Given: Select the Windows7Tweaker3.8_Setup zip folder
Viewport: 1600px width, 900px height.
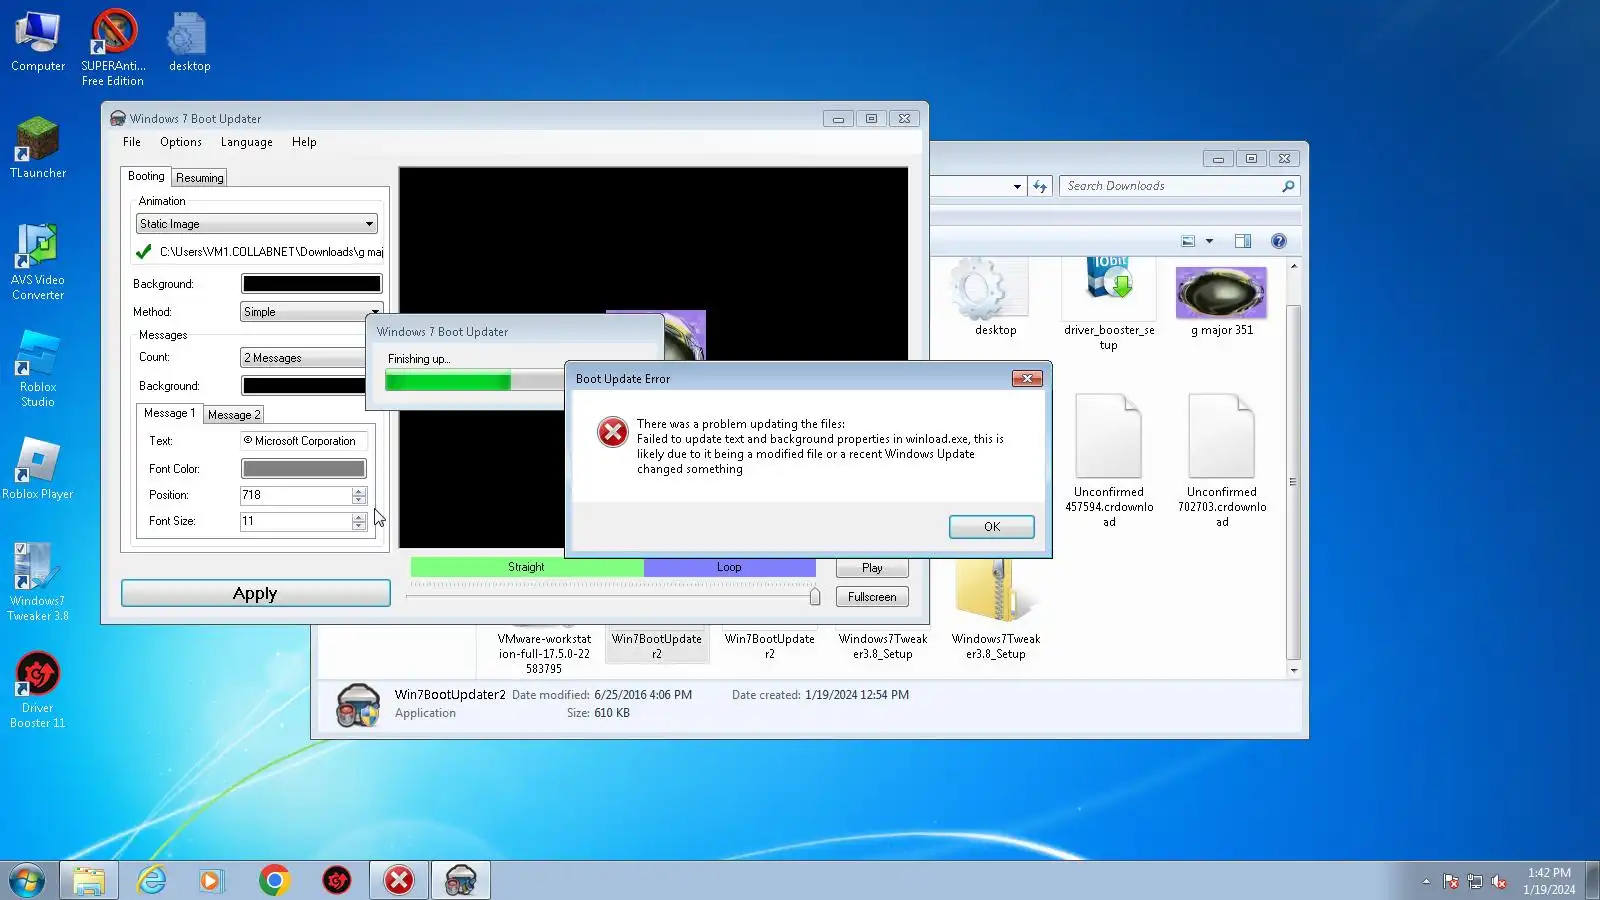Looking at the screenshot, I should point(996,610).
